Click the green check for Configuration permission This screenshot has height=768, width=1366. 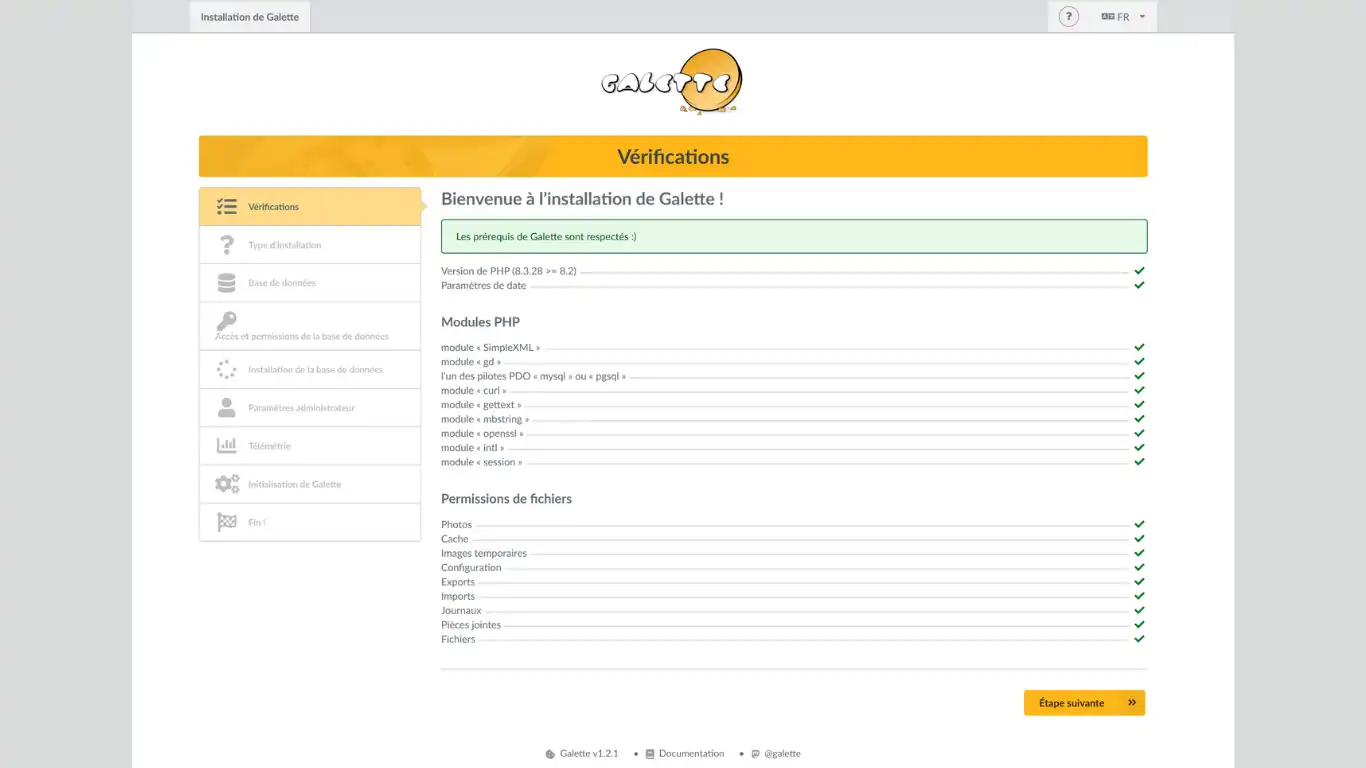tap(1139, 567)
